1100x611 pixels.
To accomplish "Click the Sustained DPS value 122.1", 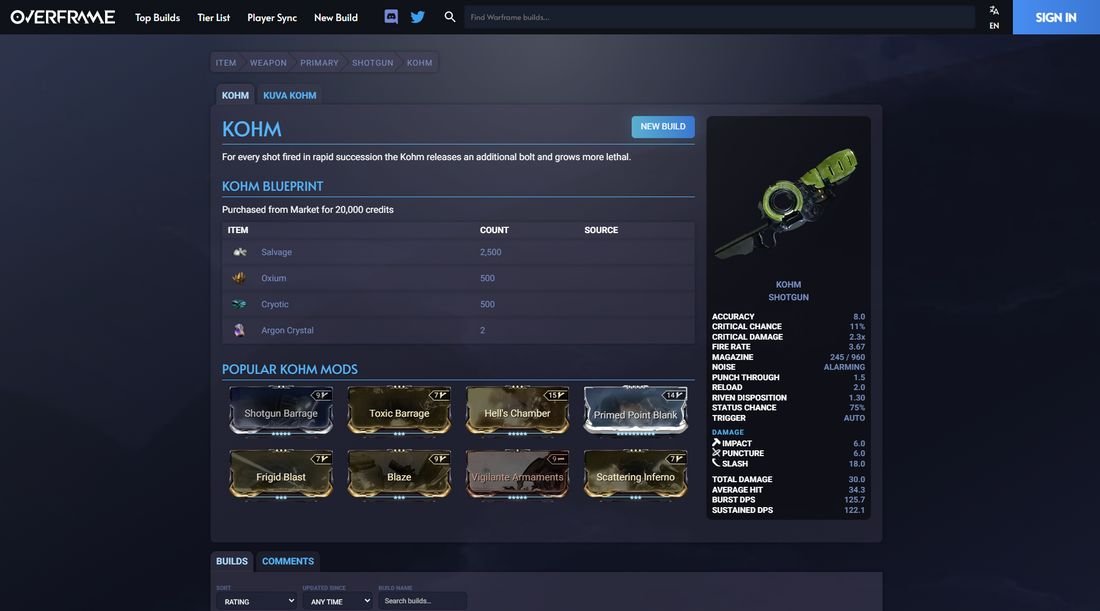I will 854,510.
